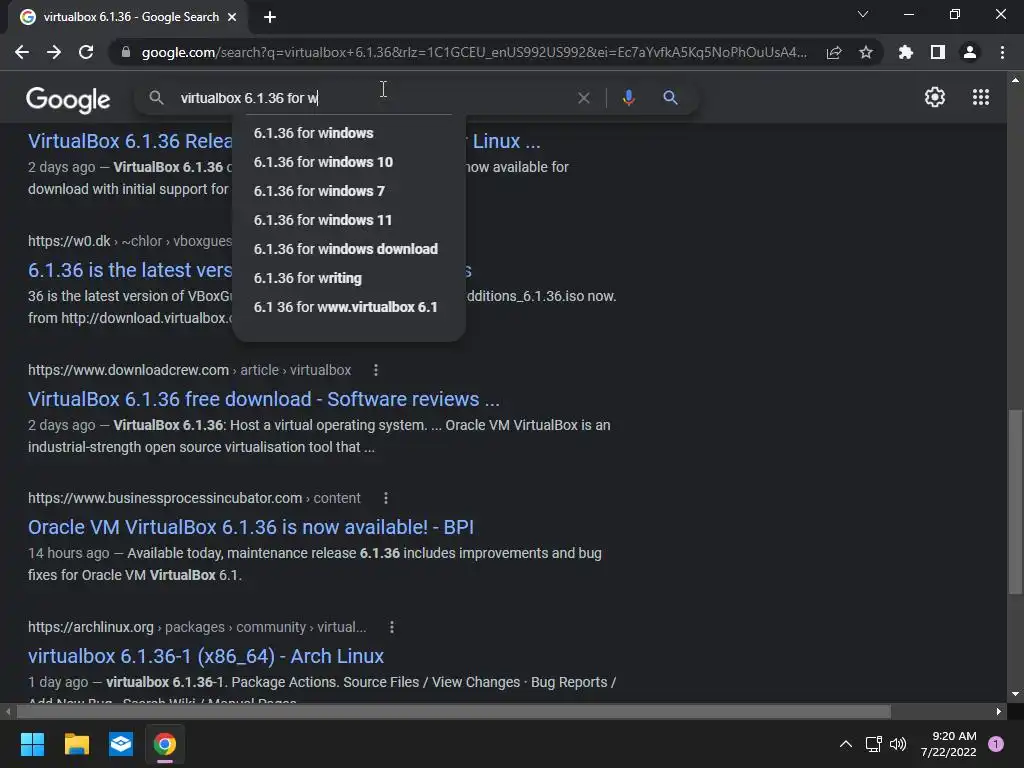Choose suggestion '6.1.36 for windows'

(x=349, y=133)
